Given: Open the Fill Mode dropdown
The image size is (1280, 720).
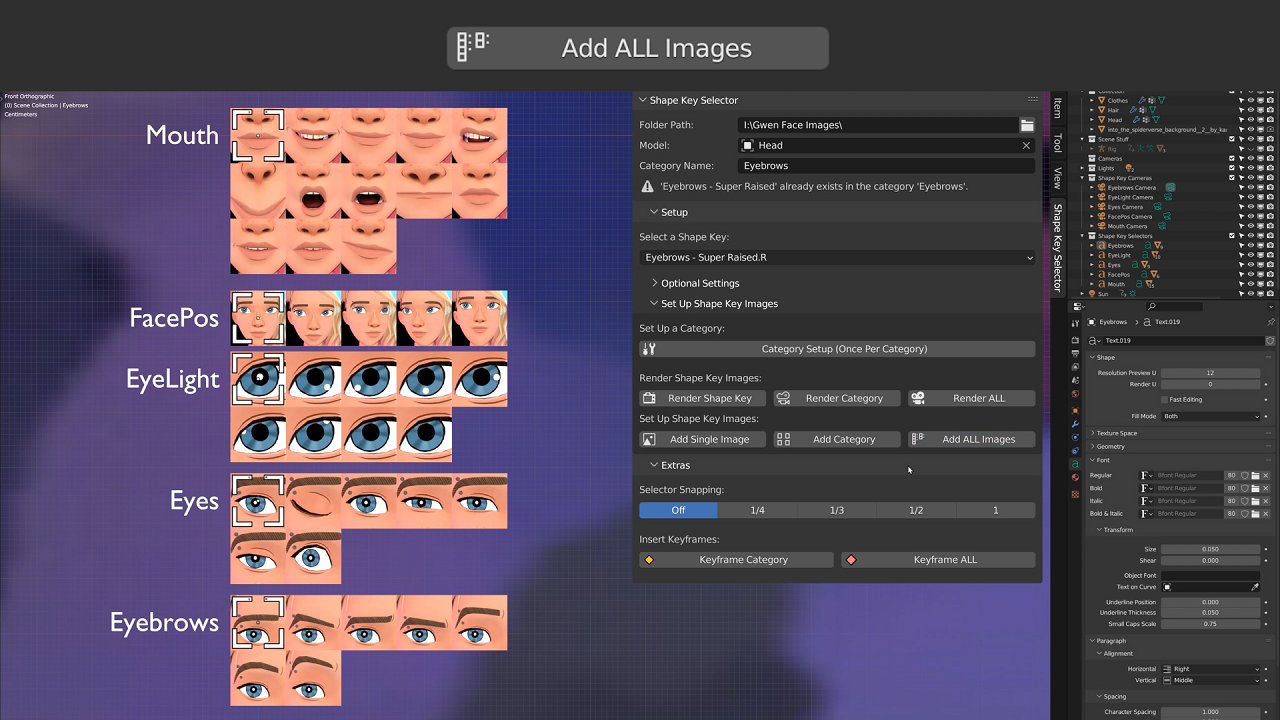Looking at the screenshot, I should click(x=1210, y=416).
